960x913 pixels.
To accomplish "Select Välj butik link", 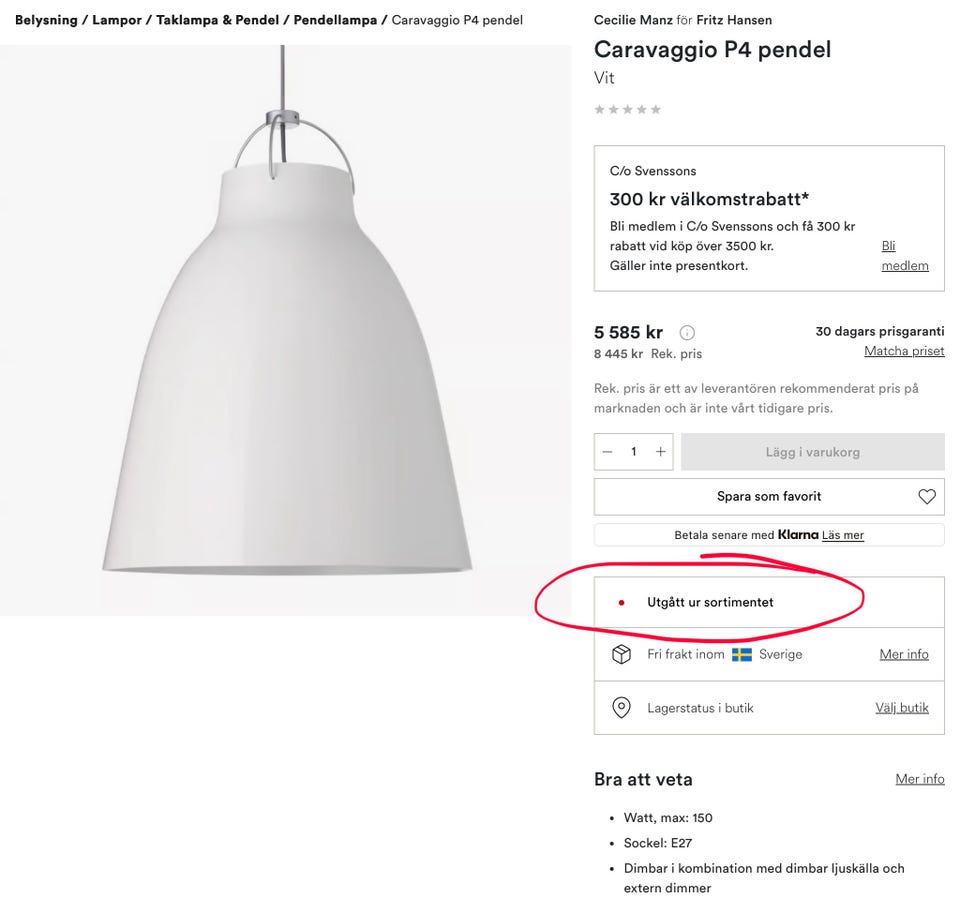I will 902,708.
